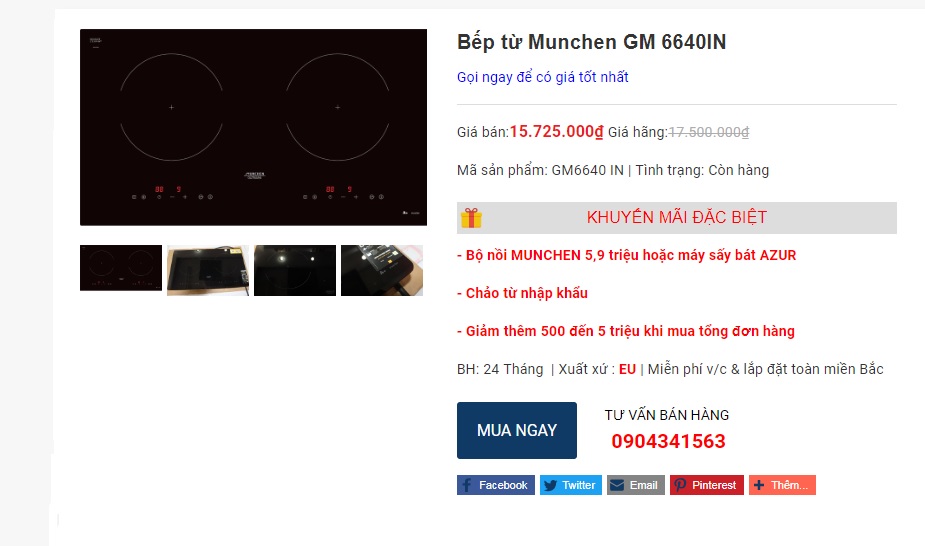Click the gift box promotion icon
Image resolution: width=925 pixels, height=546 pixels.
[471, 218]
